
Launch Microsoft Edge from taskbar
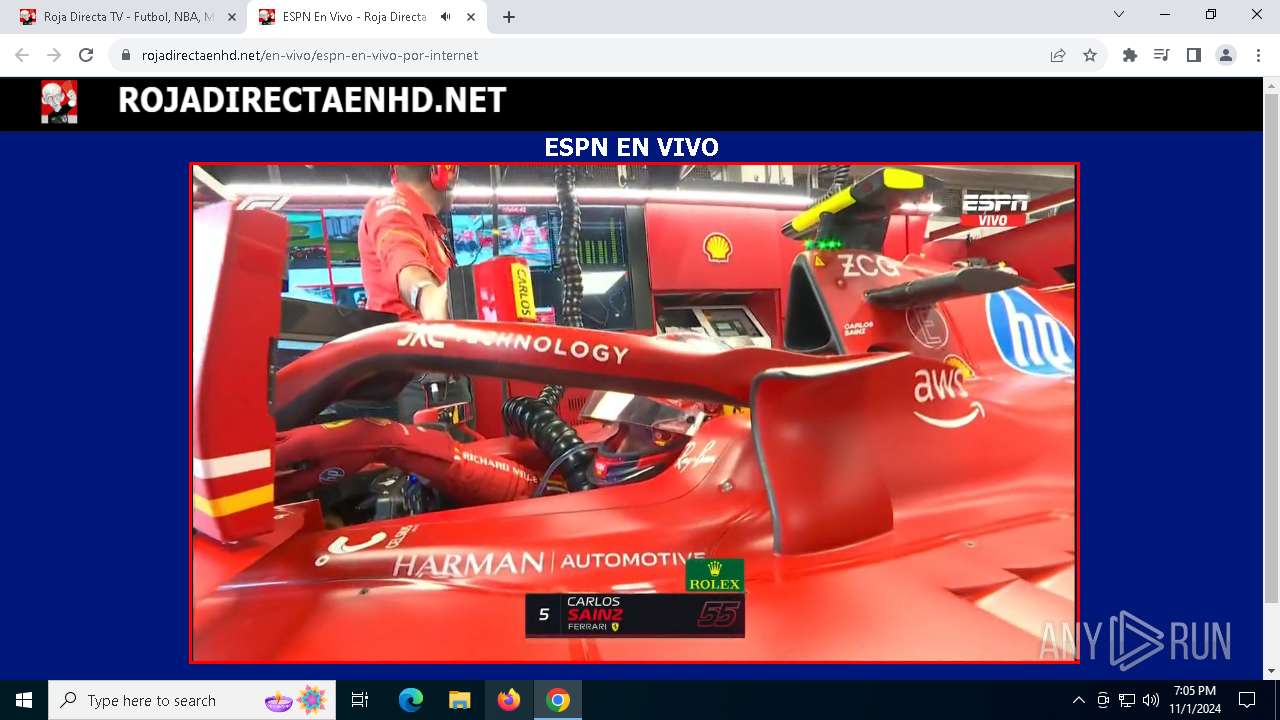point(411,700)
